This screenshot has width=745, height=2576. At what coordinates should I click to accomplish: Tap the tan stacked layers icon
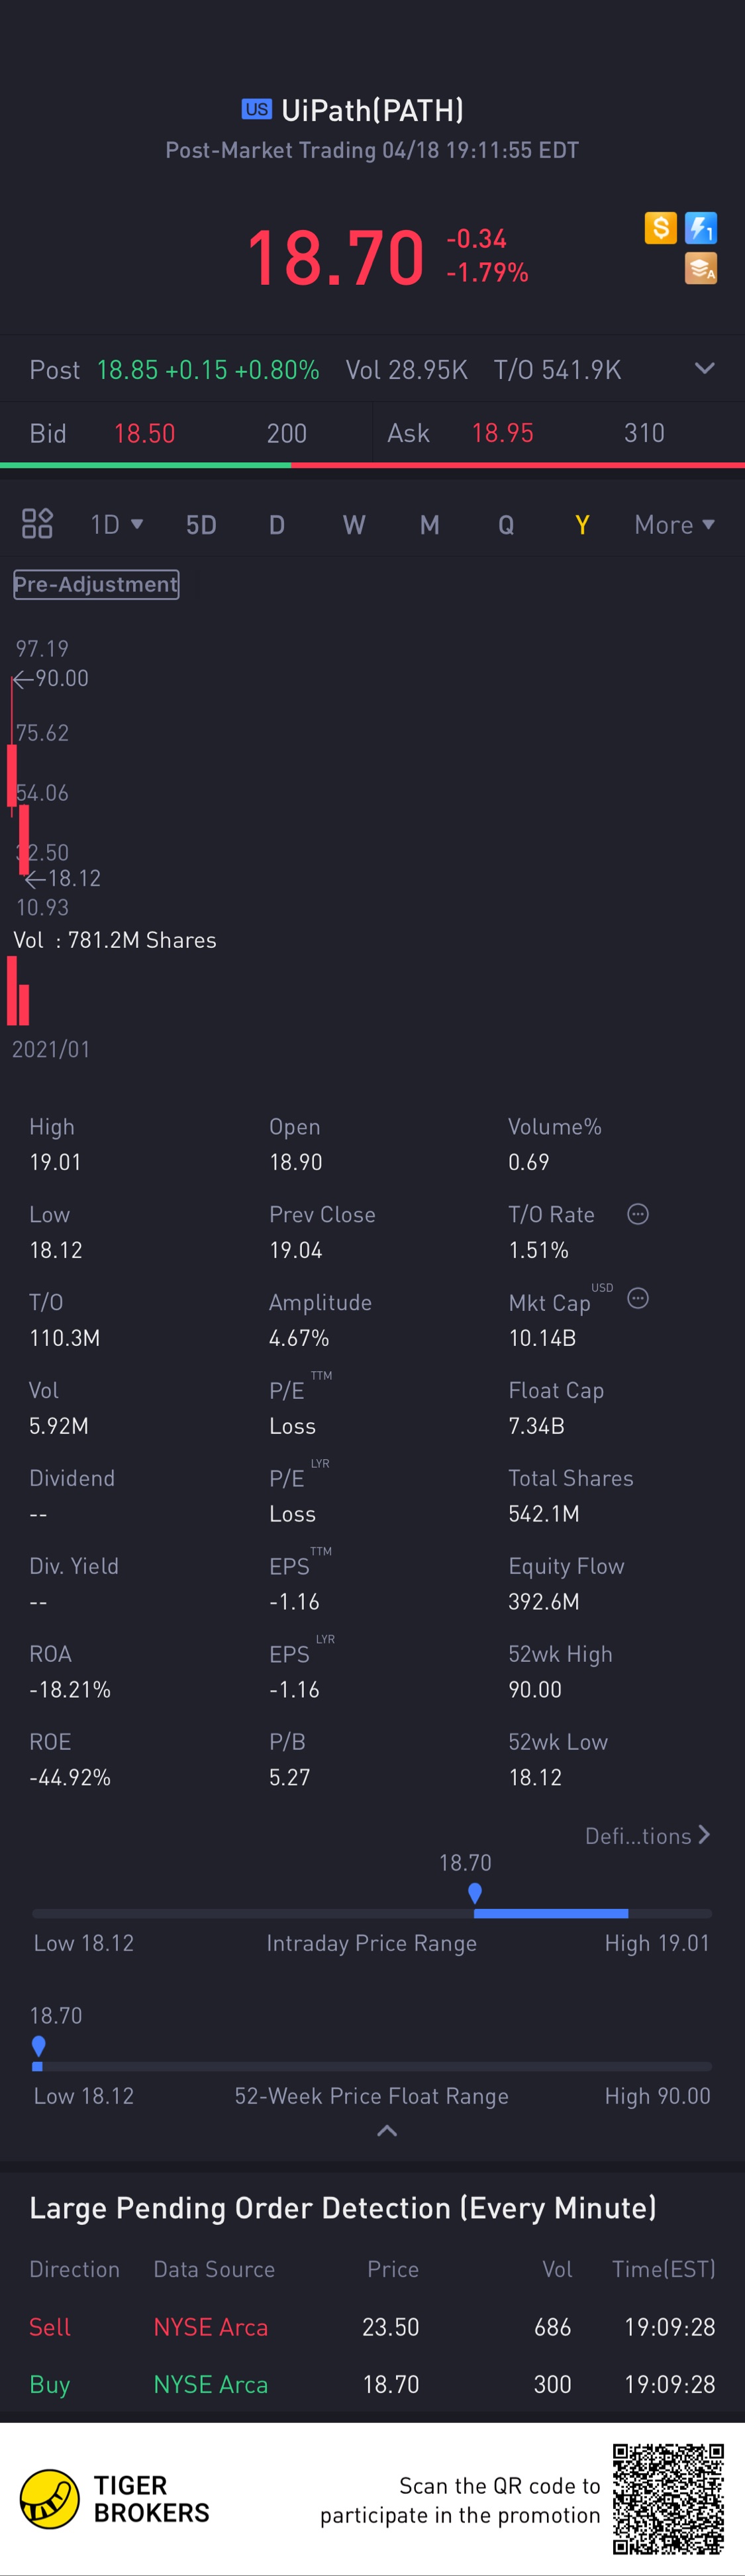coord(701,268)
